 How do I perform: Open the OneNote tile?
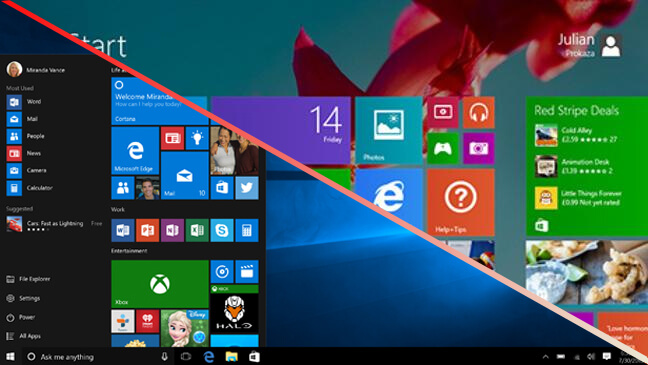coord(172,230)
